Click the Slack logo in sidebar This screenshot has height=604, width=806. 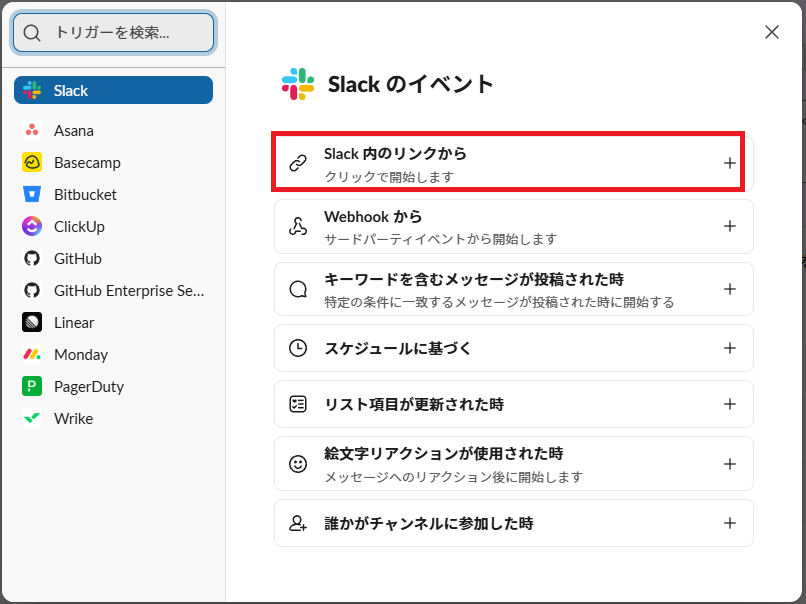pyautogui.click(x=32, y=90)
